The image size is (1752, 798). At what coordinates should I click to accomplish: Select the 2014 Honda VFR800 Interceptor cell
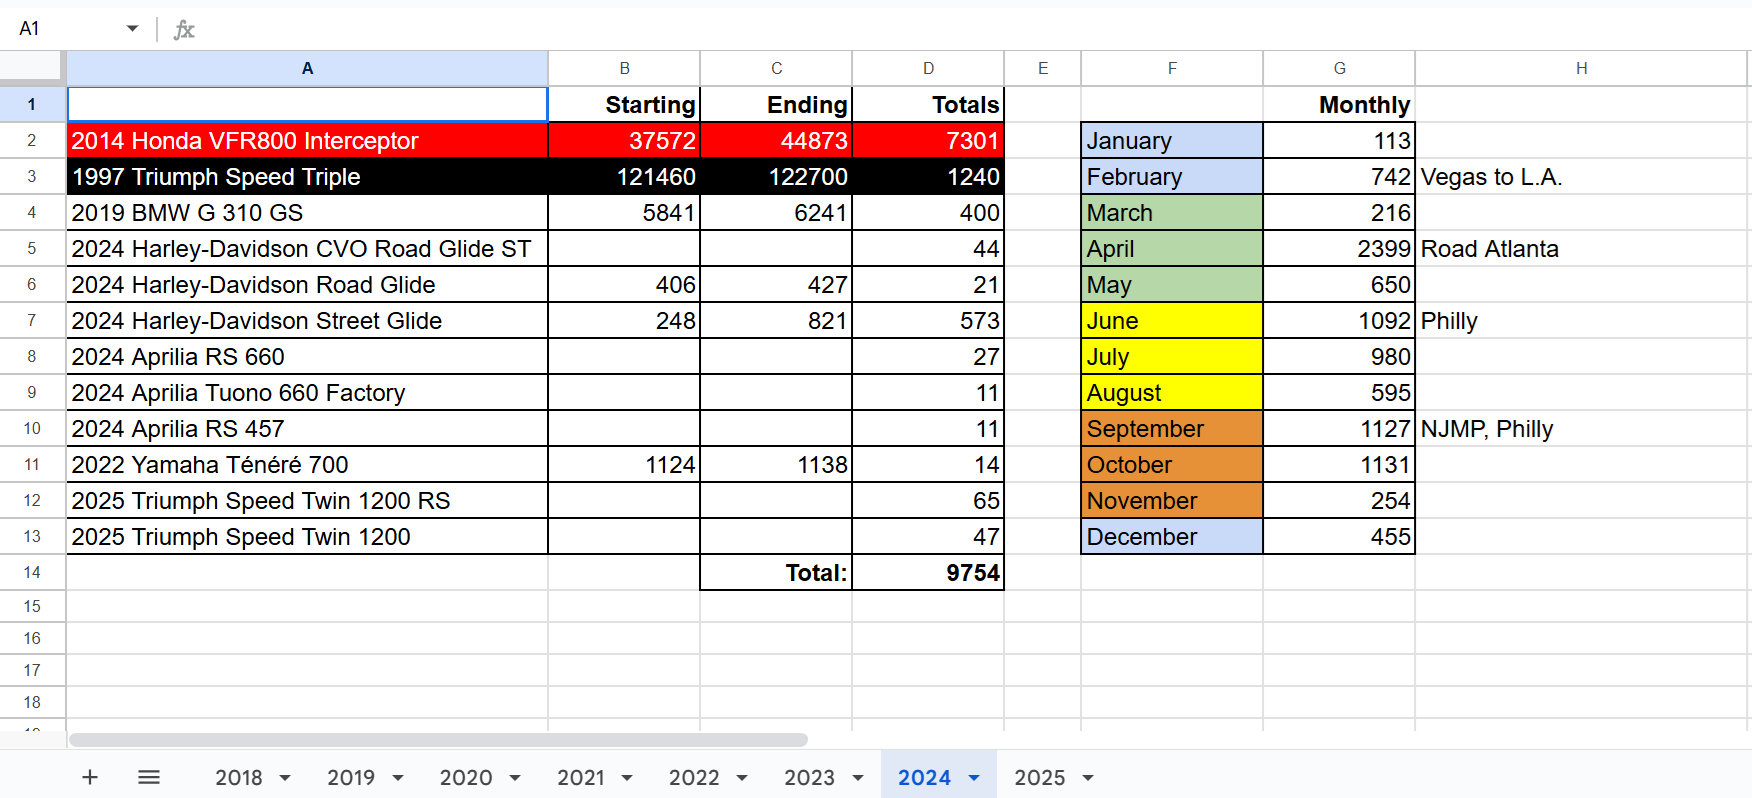[x=307, y=141]
